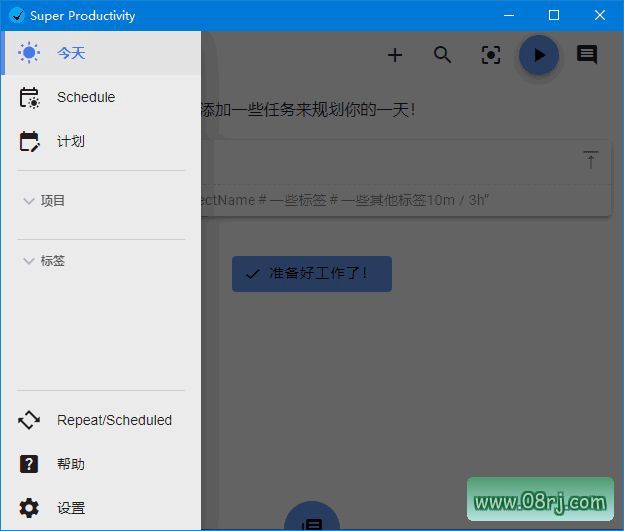Collapse the 标签 tags section chevron
This screenshot has width=624, height=531.
(29, 261)
